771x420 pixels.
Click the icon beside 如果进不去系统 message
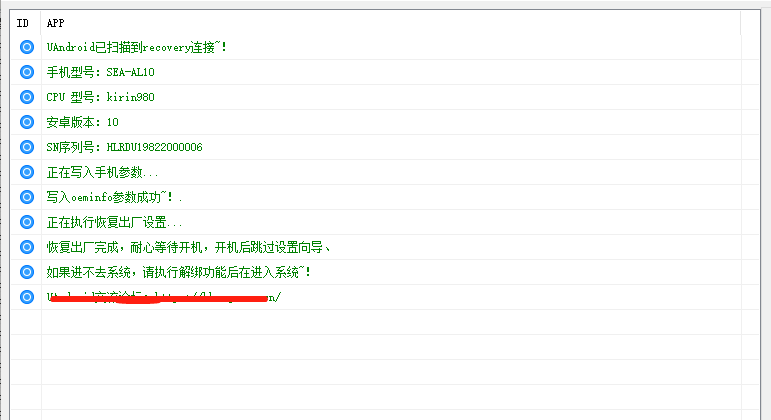pyautogui.click(x=27, y=272)
